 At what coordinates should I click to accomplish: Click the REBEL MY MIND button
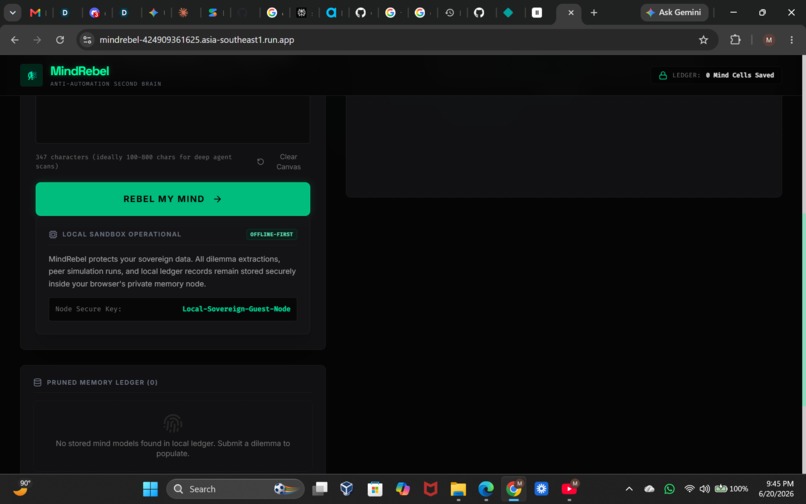(173, 199)
